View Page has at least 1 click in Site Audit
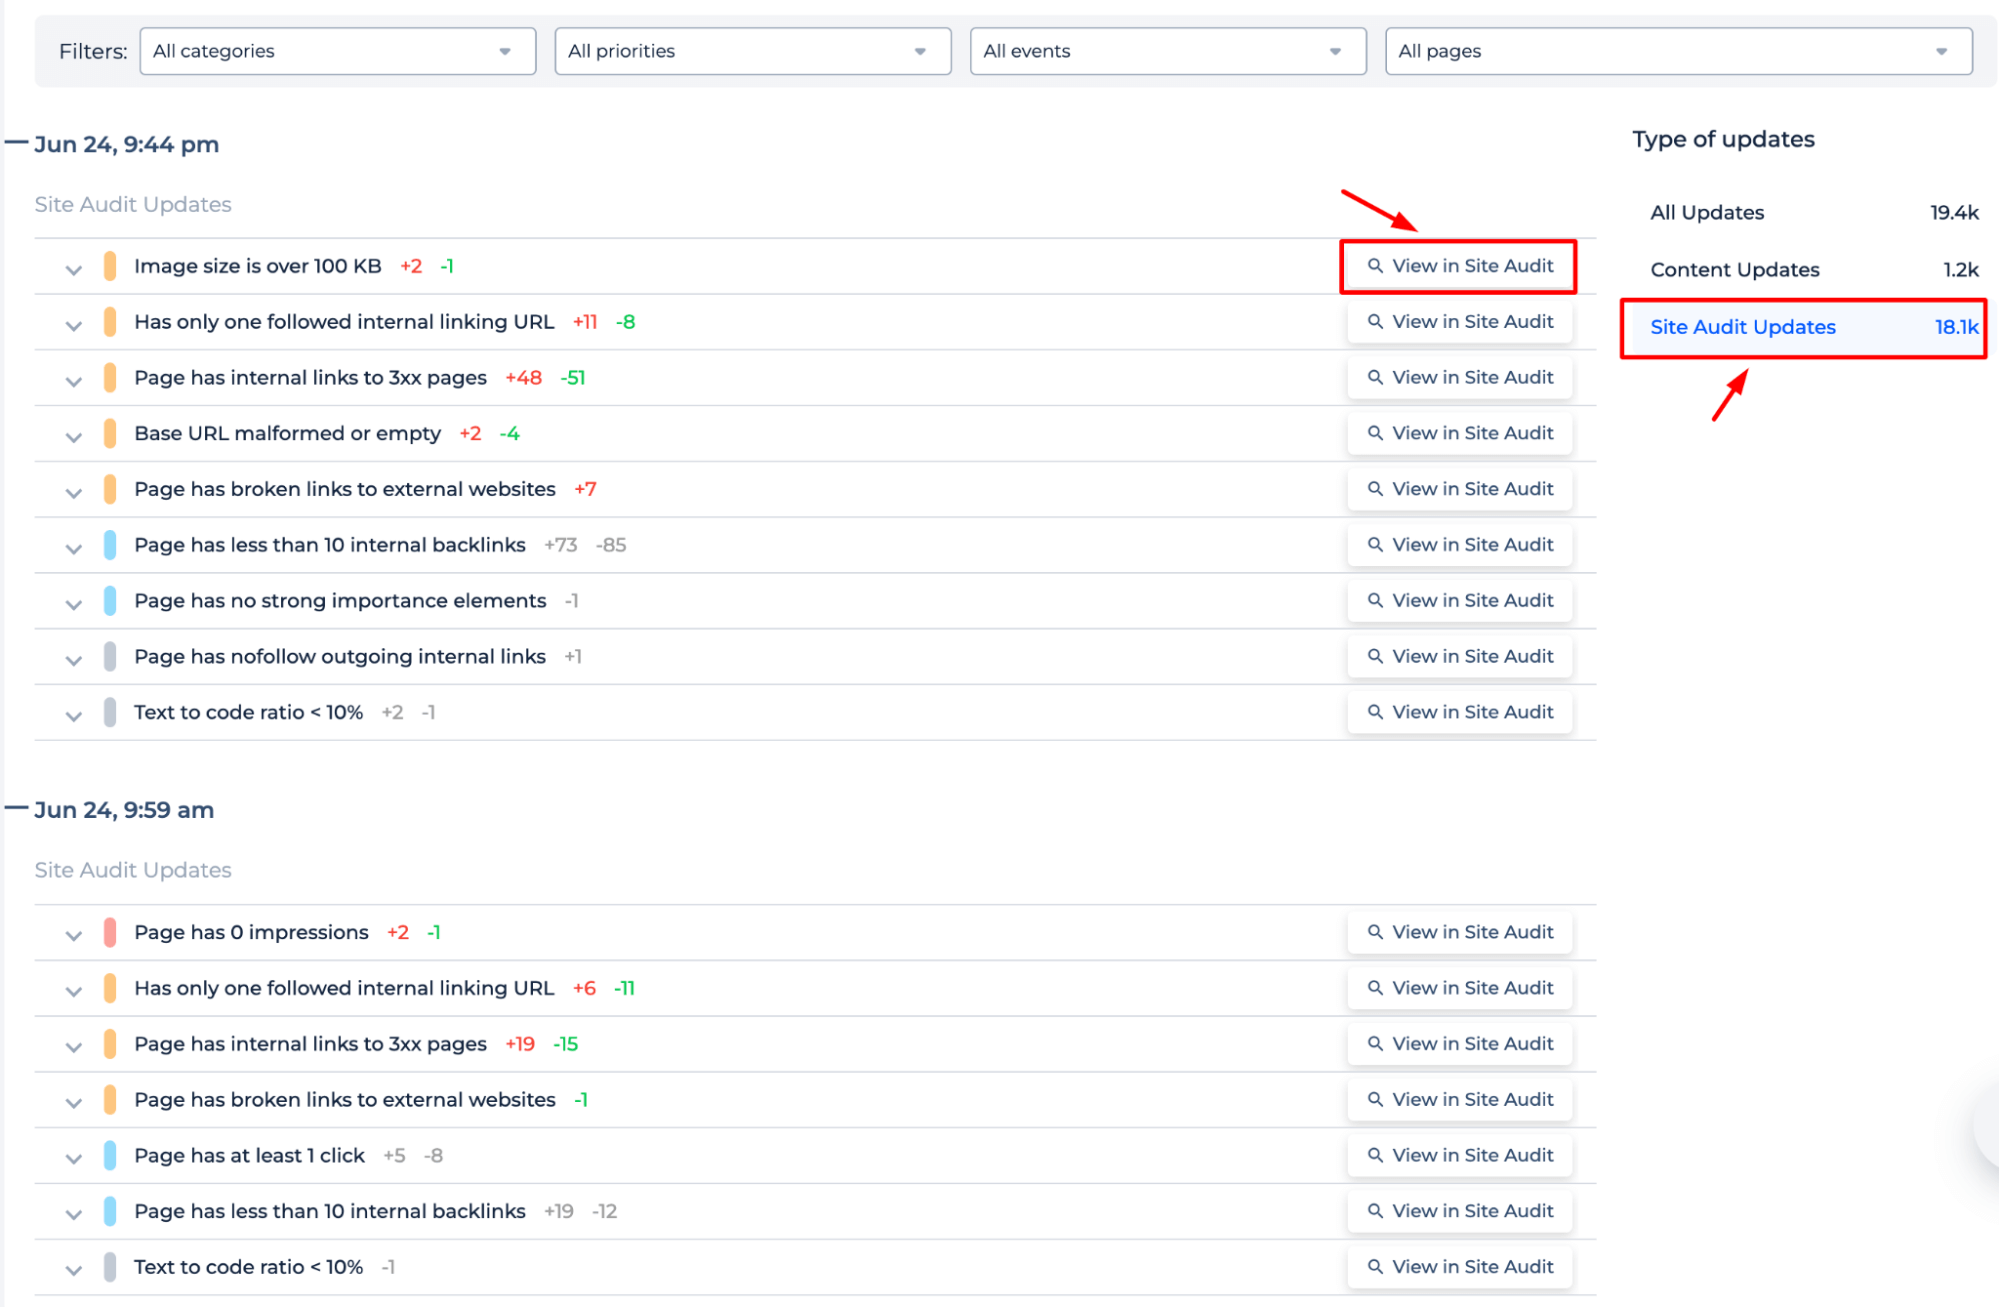 click(1460, 1155)
